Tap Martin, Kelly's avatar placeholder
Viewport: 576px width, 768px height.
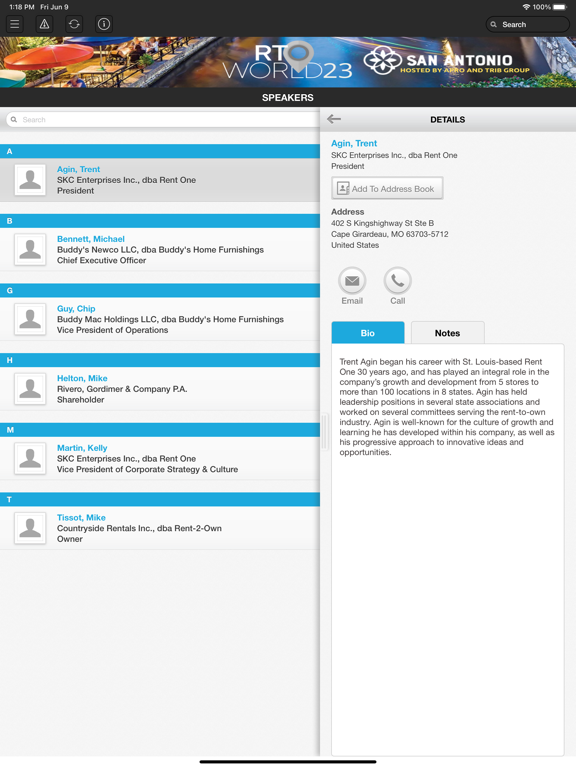[30, 458]
